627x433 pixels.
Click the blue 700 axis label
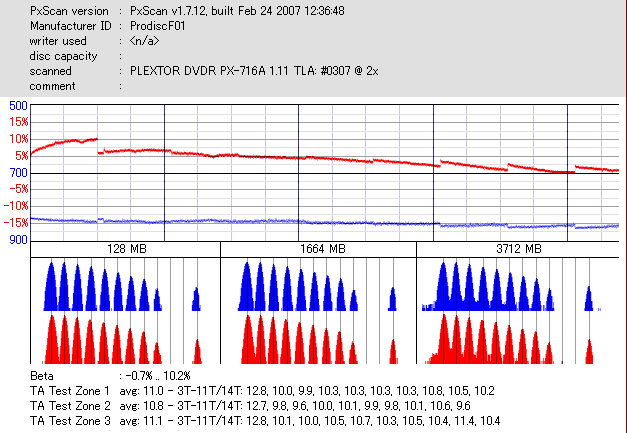click(x=18, y=173)
